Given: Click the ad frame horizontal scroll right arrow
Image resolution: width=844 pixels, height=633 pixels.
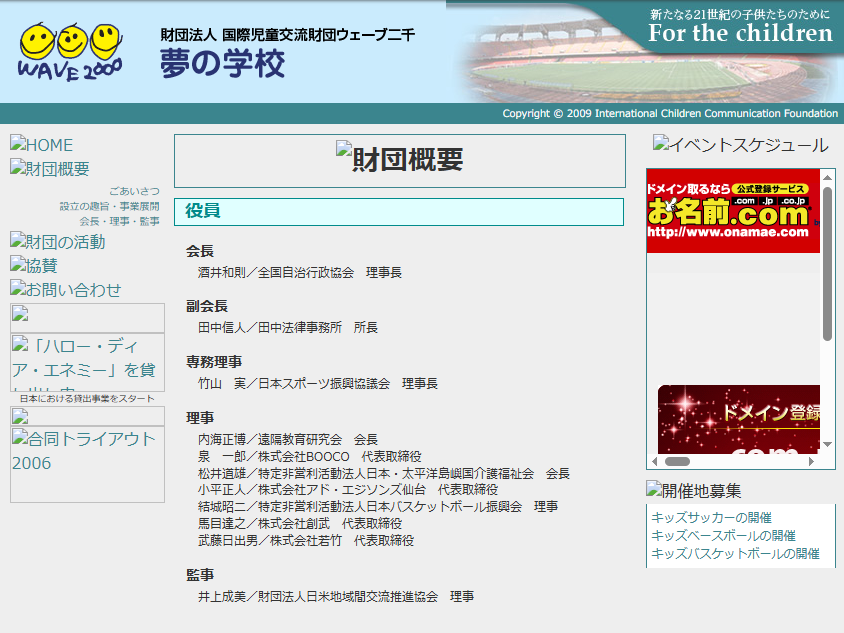Looking at the screenshot, I should pos(812,462).
